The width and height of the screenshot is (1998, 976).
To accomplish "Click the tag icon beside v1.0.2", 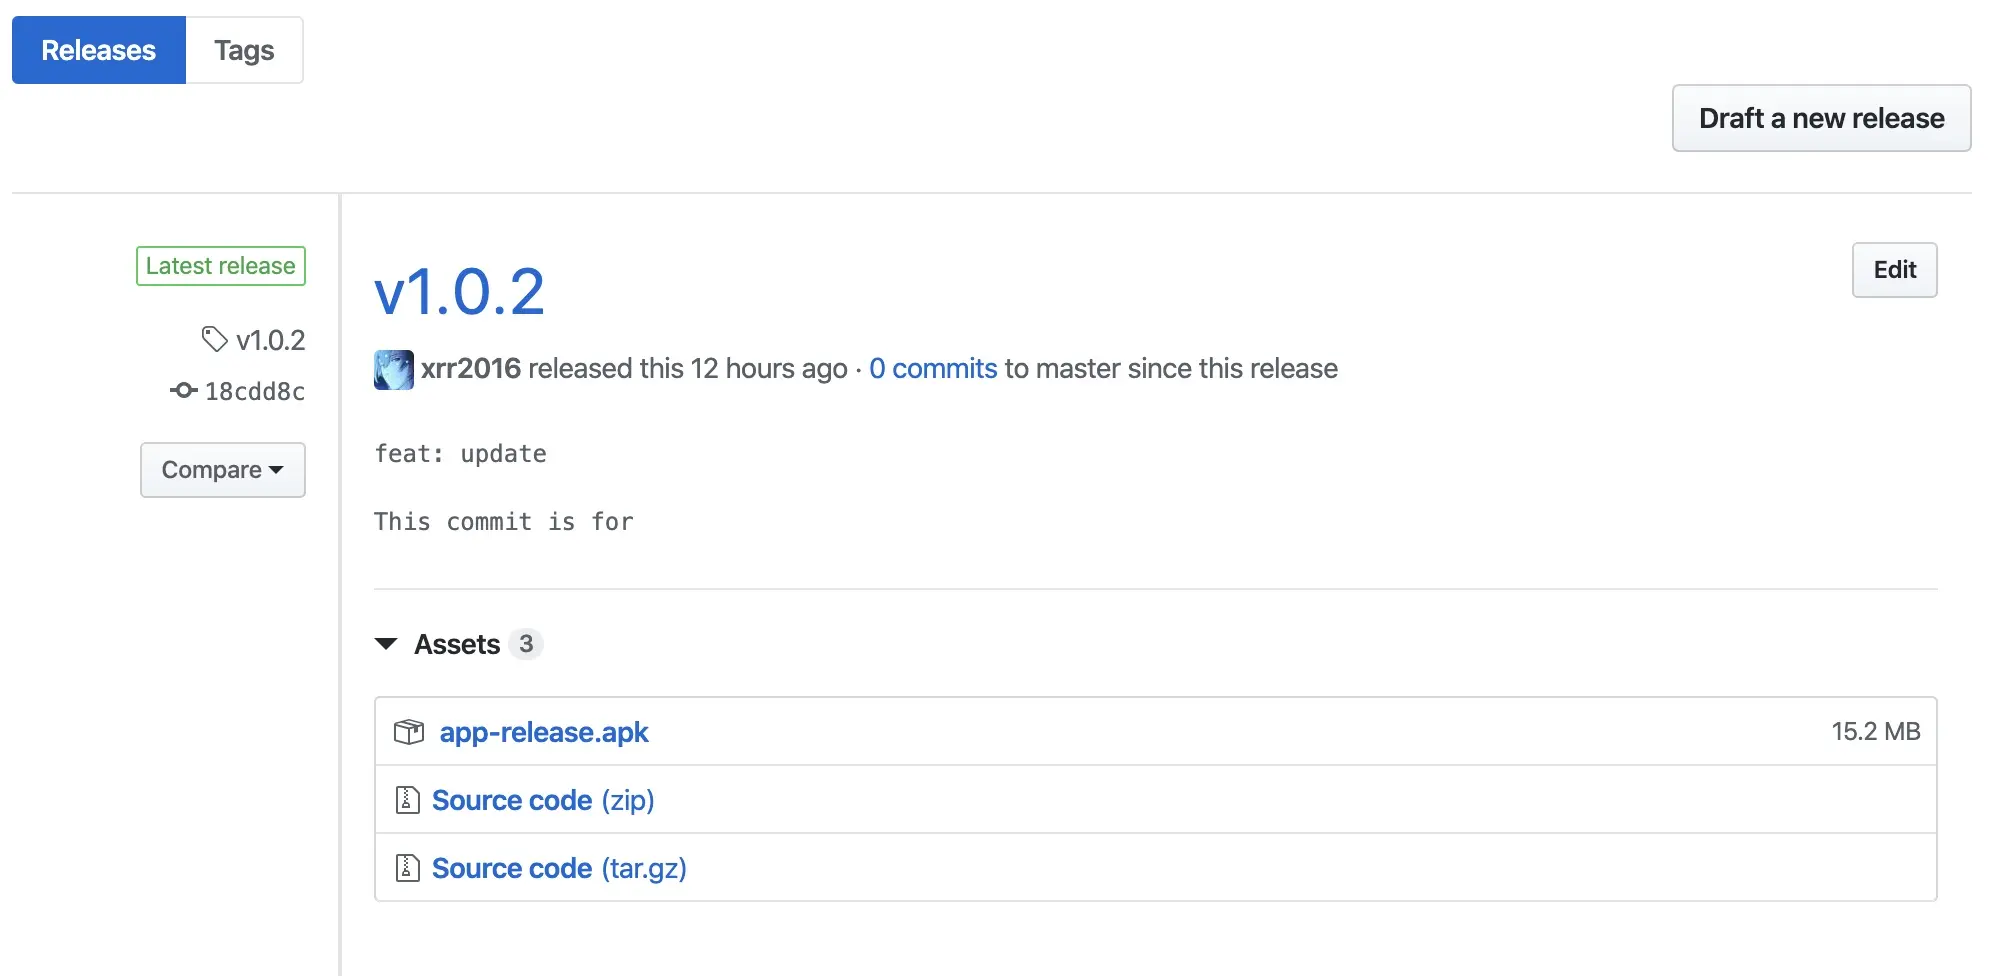I will [214, 340].
